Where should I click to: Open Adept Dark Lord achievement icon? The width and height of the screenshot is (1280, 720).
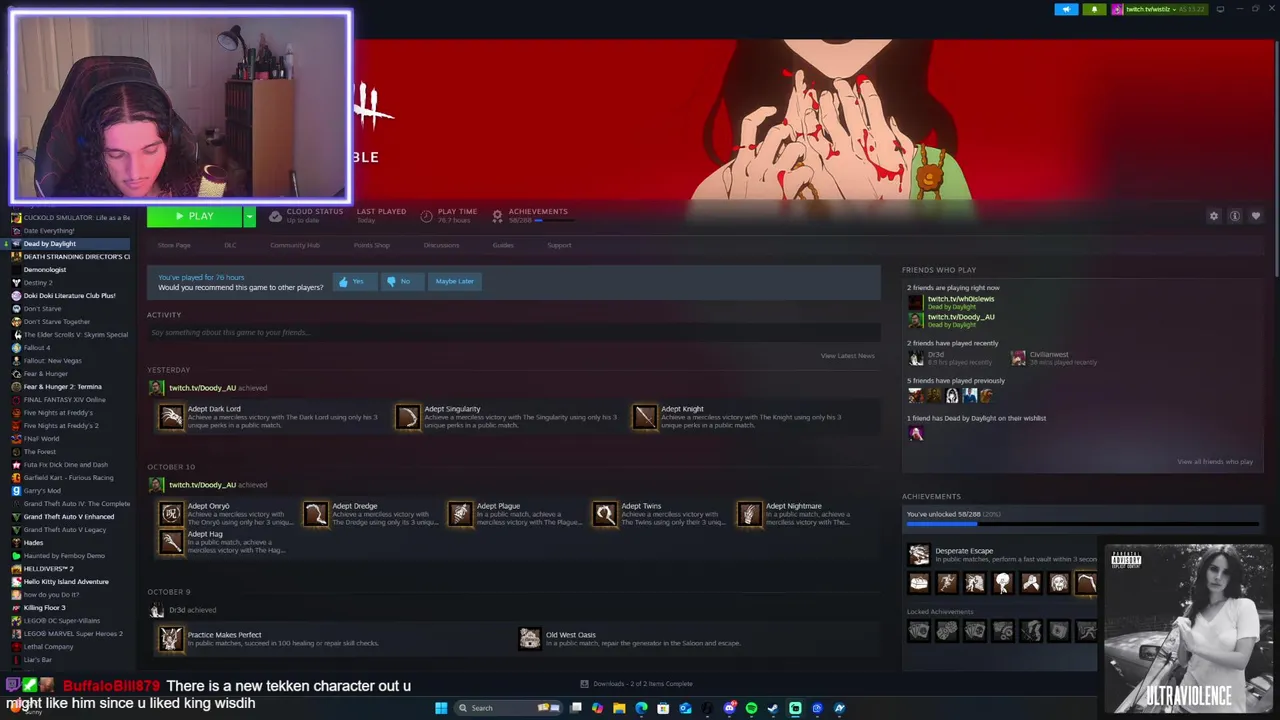pos(171,417)
